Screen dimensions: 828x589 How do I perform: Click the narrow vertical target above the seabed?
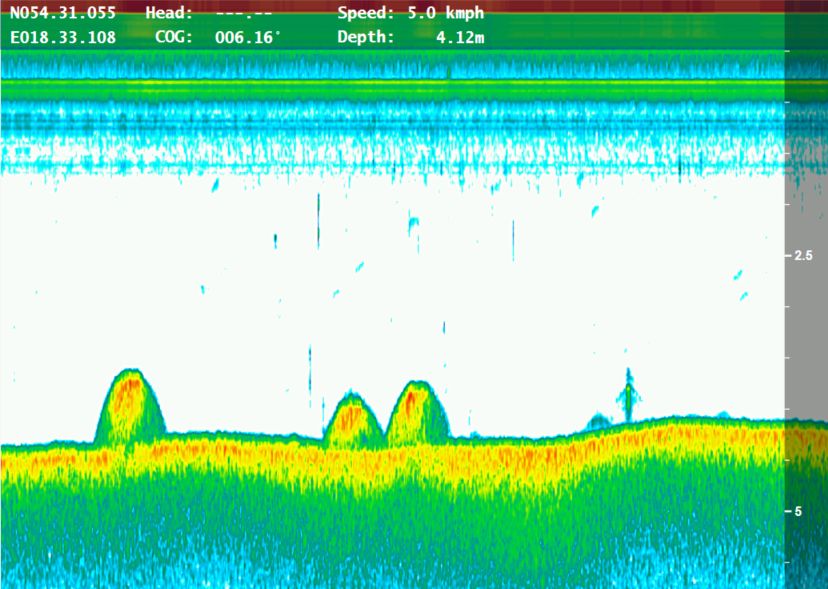tap(628, 395)
